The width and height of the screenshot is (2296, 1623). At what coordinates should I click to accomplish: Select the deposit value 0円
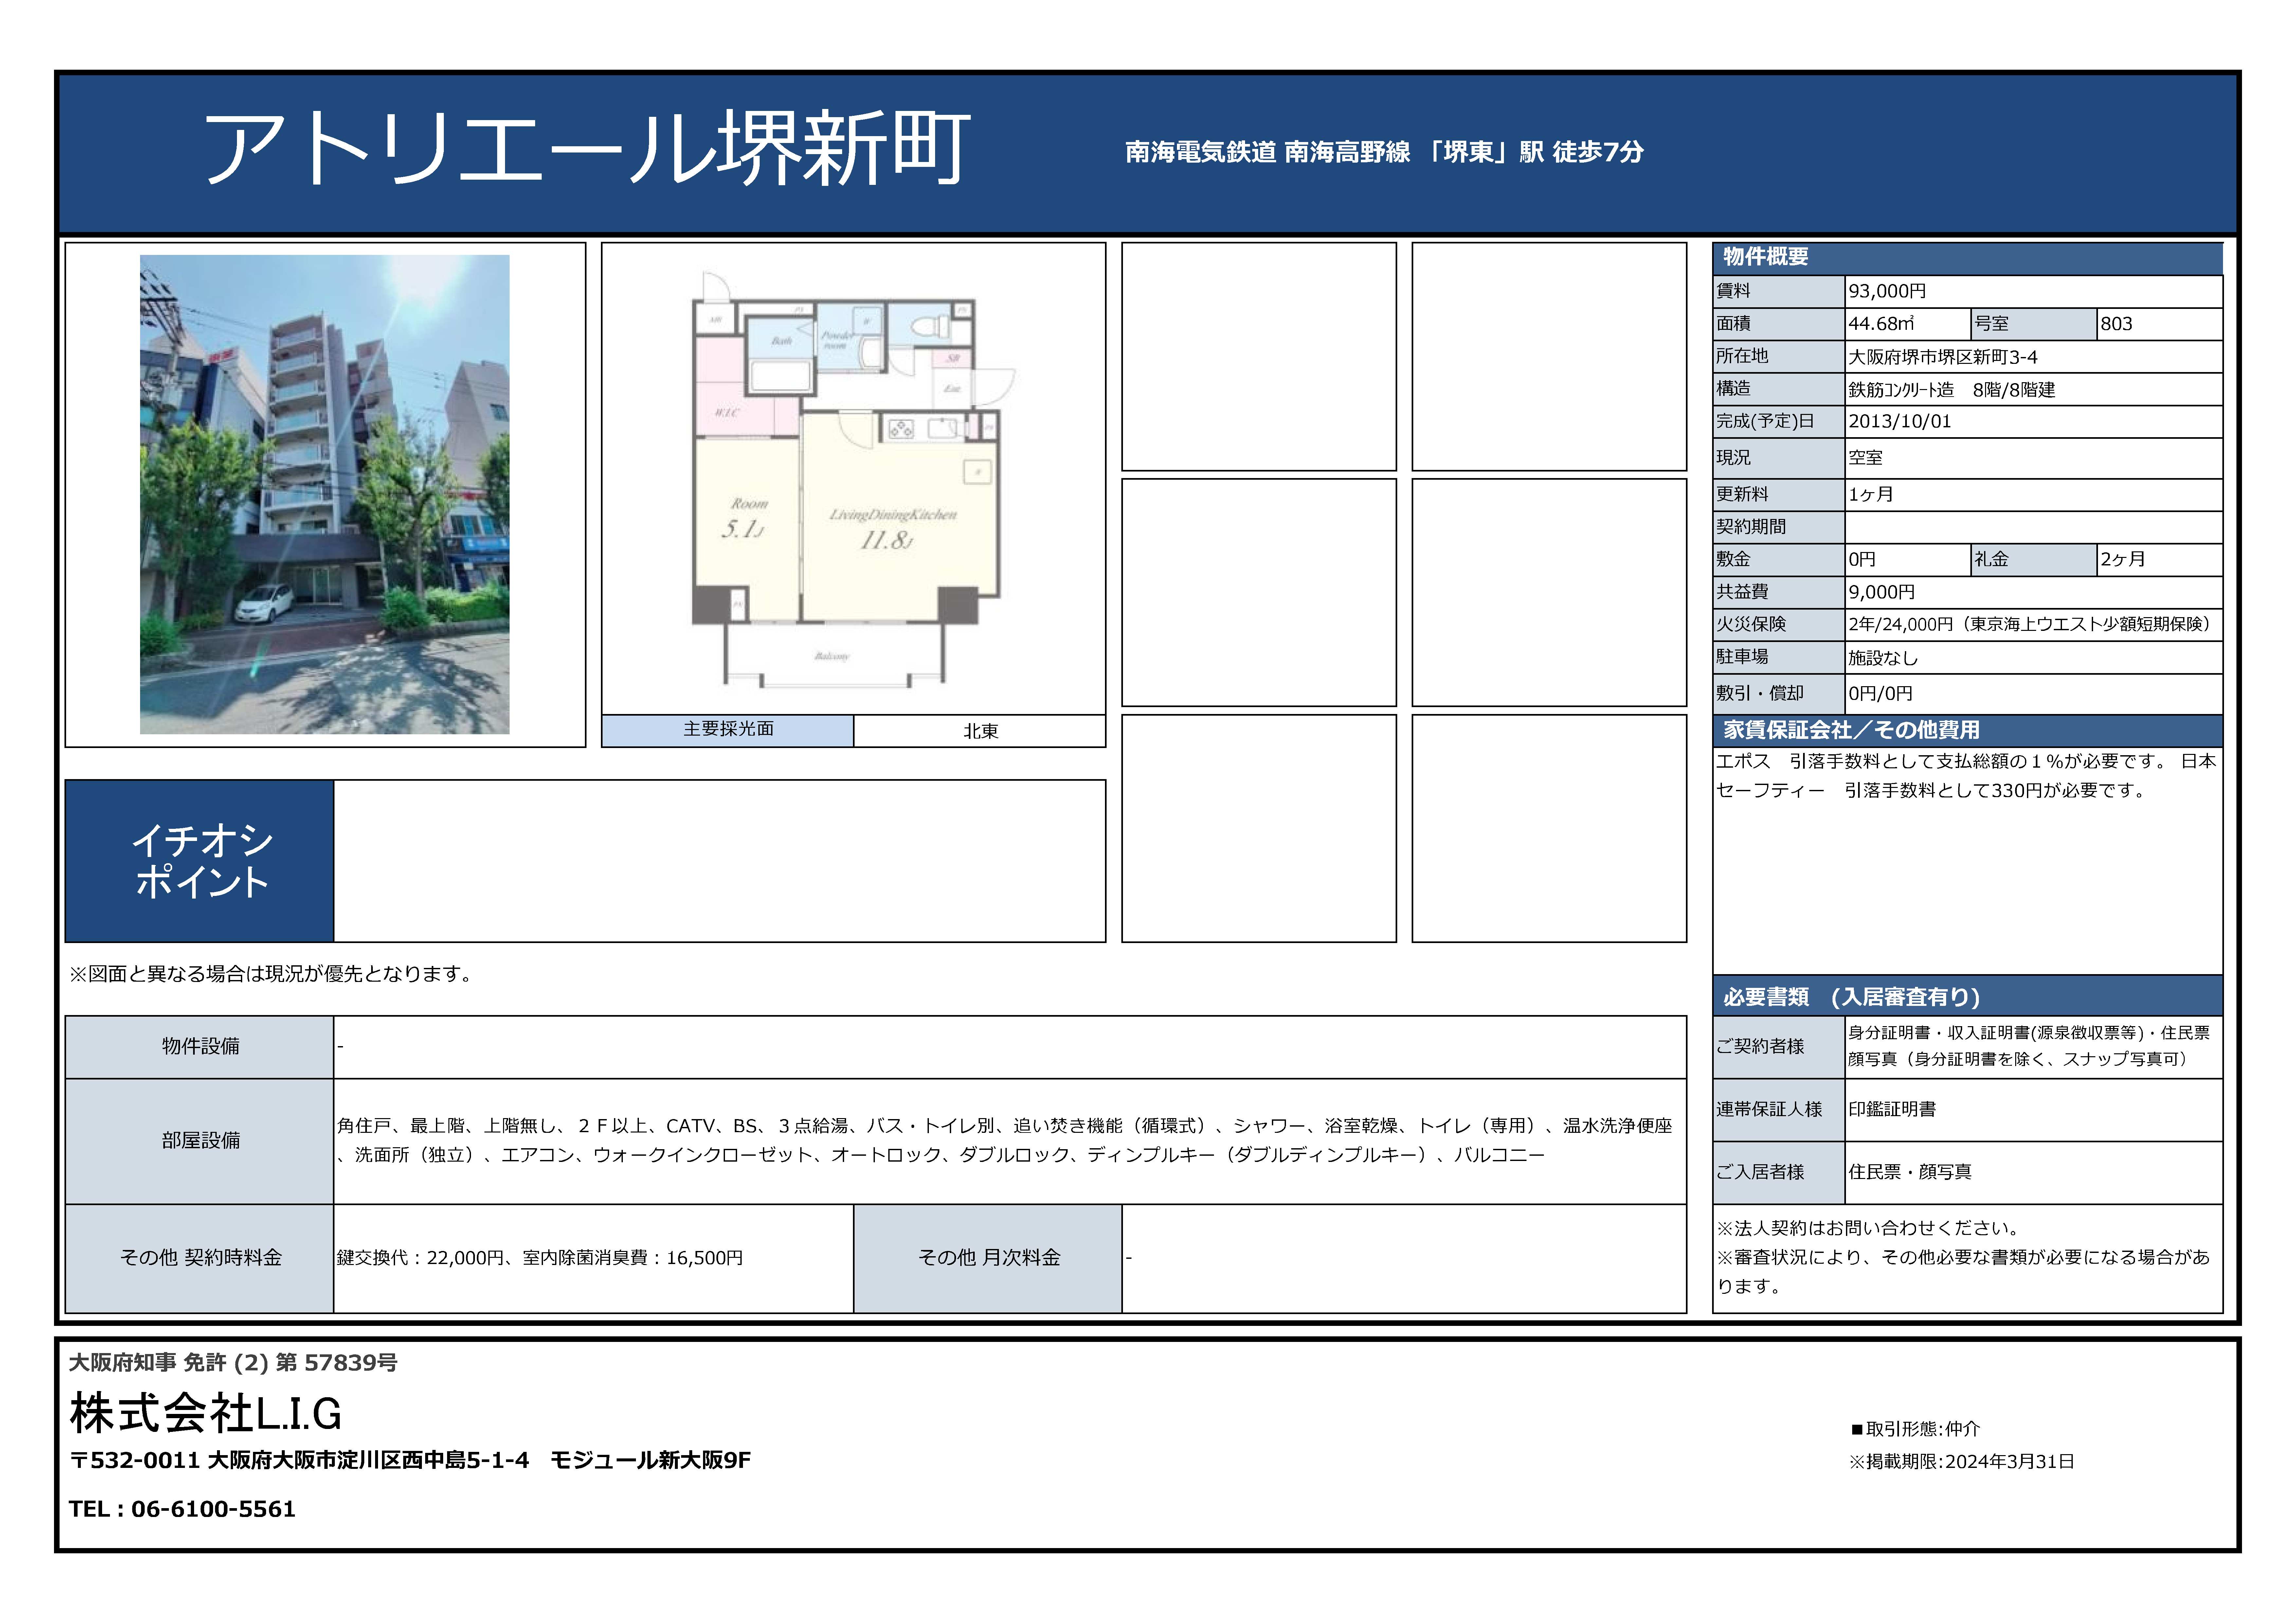pyautogui.click(x=1862, y=560)
